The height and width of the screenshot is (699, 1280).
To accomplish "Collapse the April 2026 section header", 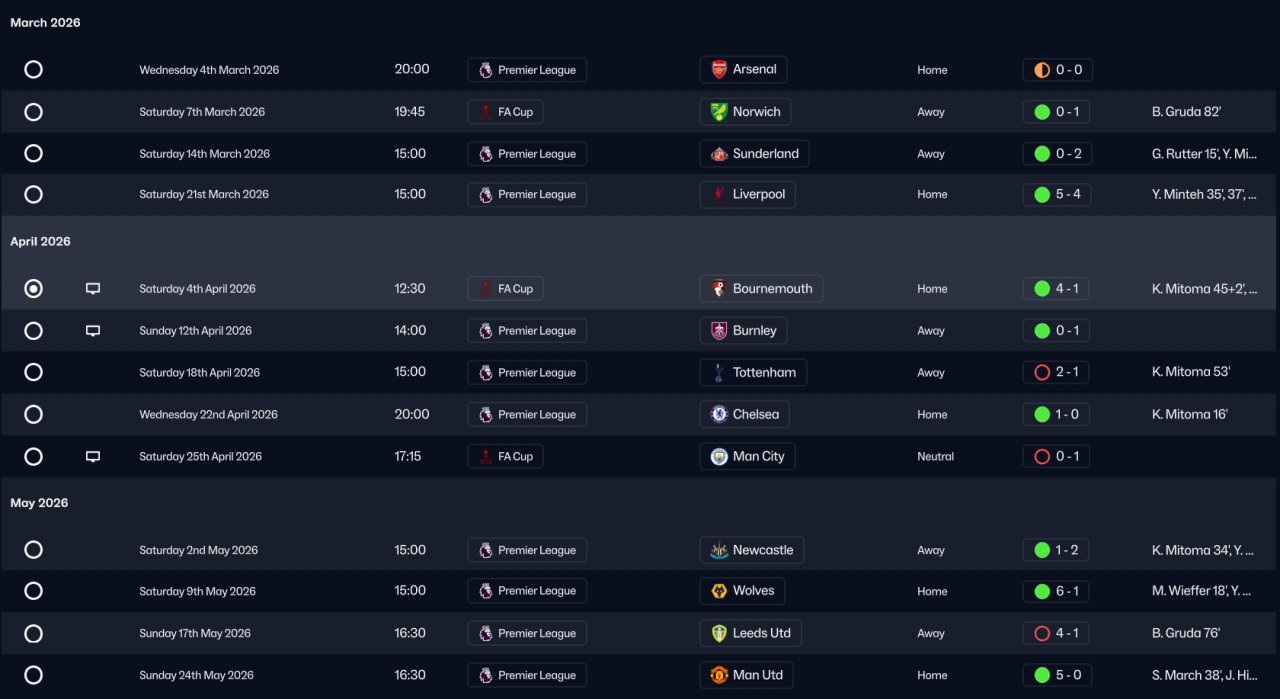I will pos(40,242).
